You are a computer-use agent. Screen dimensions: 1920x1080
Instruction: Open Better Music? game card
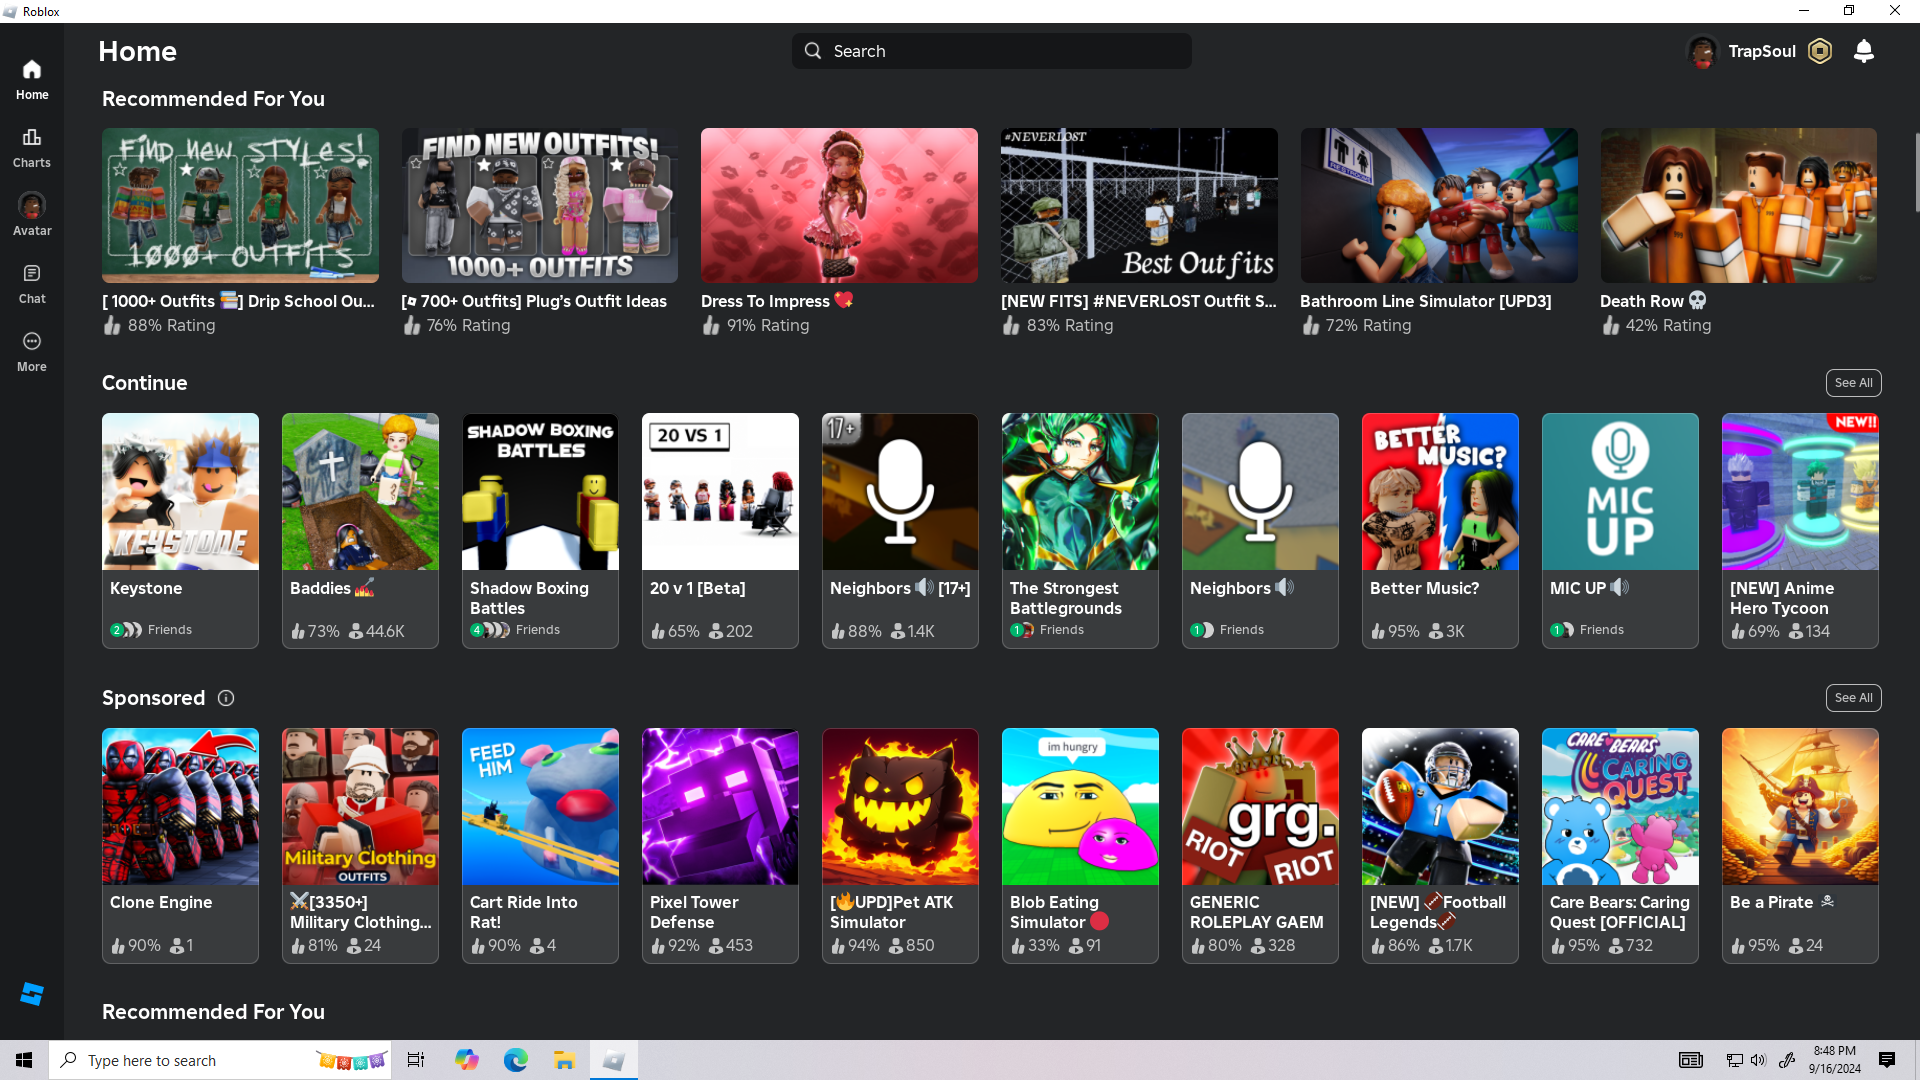[1440, 530]
